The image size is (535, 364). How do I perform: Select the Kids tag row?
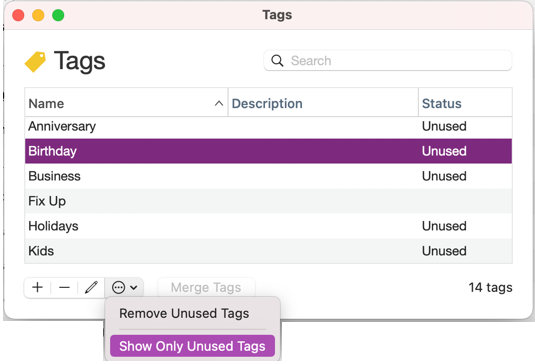click(269, 251)
